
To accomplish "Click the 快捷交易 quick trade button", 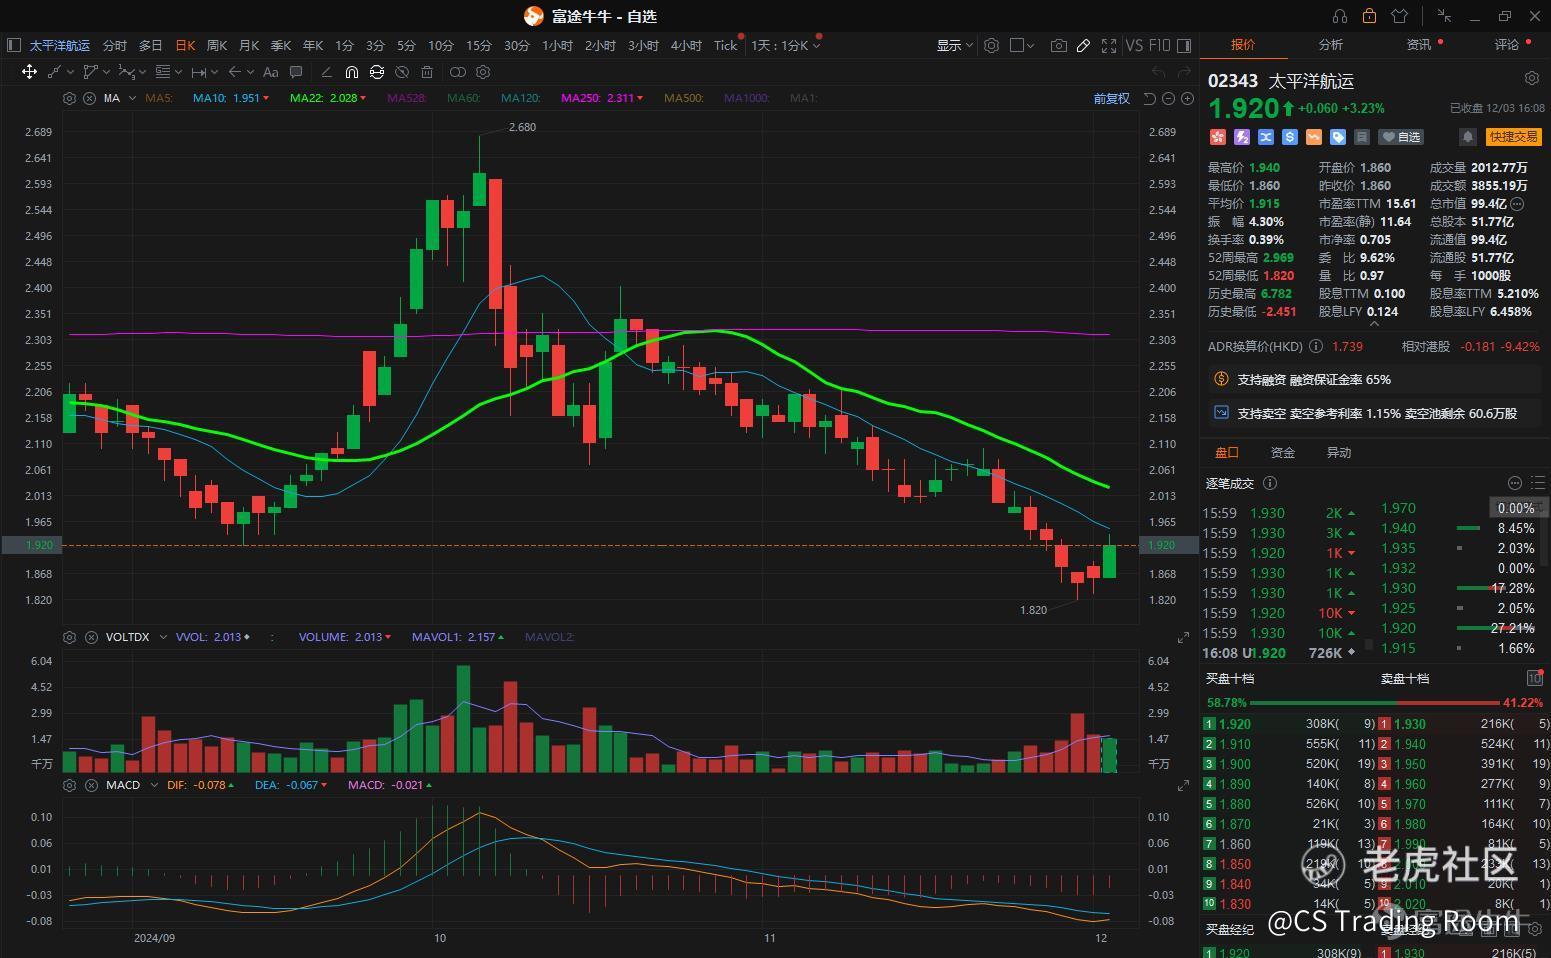I will (1513, 137).
